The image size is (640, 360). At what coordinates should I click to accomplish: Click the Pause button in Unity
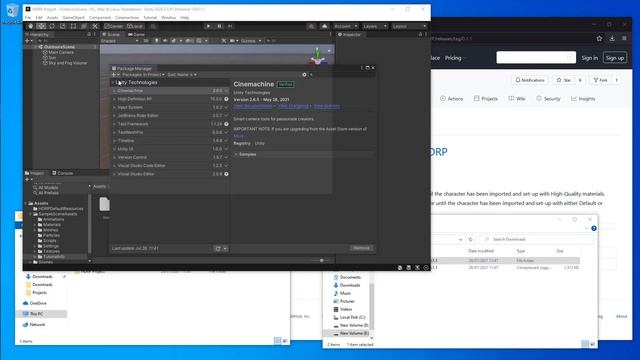[x=219, y=26]
